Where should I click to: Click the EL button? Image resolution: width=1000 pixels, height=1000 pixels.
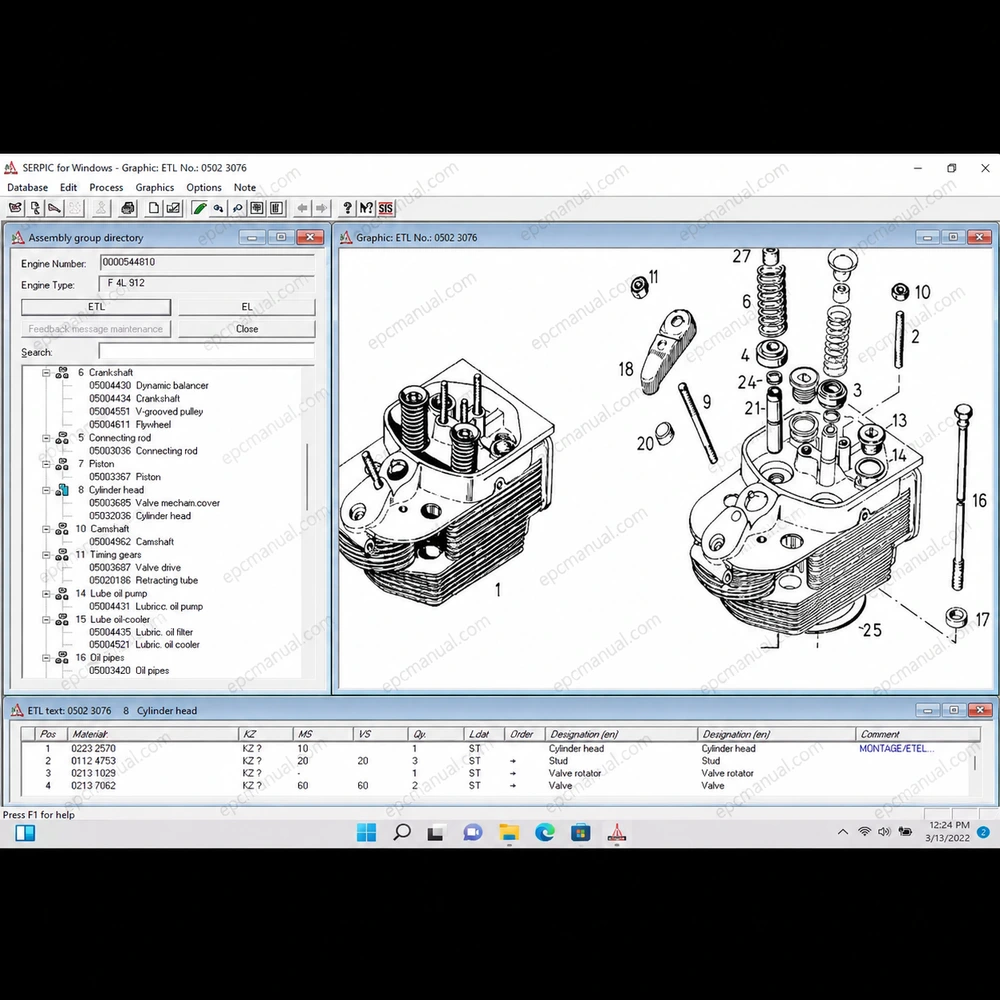tap(247, 307)
